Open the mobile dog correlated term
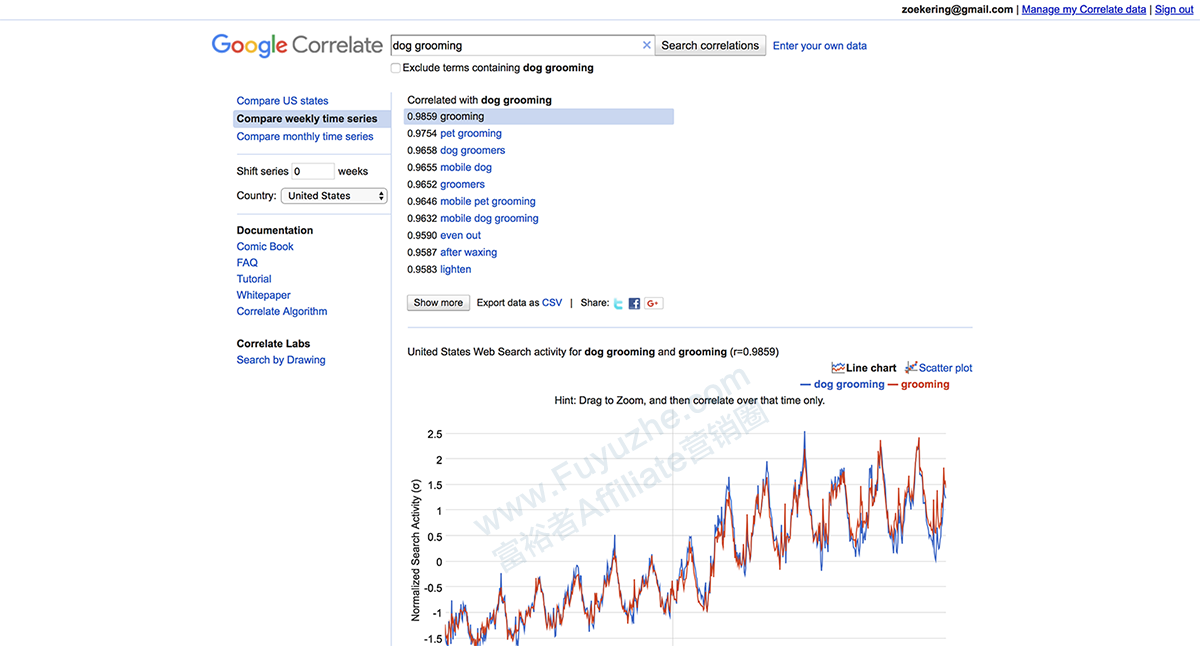Screen dimensions: 1200x646 coord(466,168)
